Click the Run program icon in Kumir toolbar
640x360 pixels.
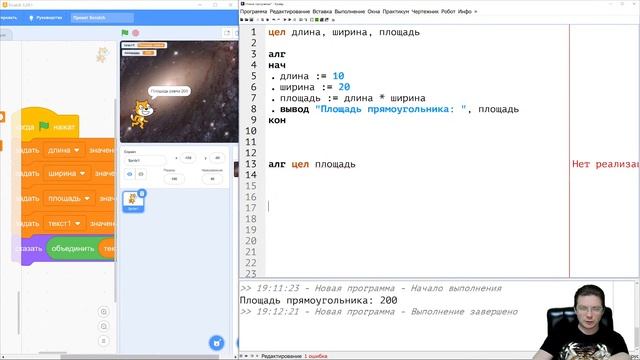coord(285,20)
